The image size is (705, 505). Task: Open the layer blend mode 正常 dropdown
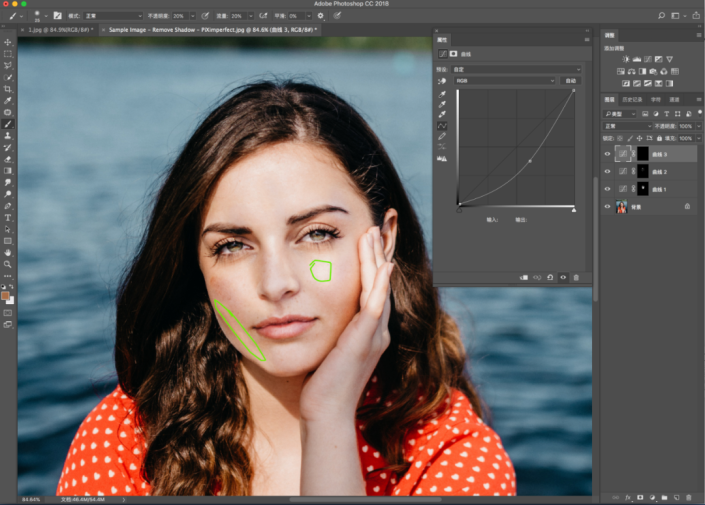626,126
